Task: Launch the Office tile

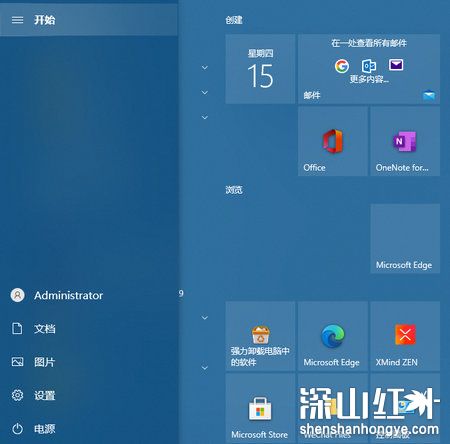Action: click(x=333, y=141)
